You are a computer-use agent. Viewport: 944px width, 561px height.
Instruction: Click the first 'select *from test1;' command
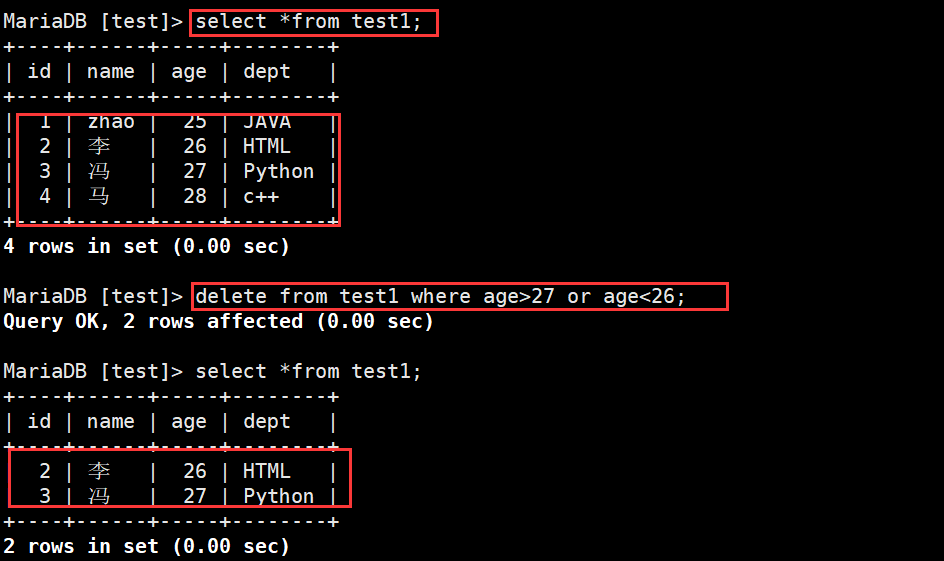(308, 22)
